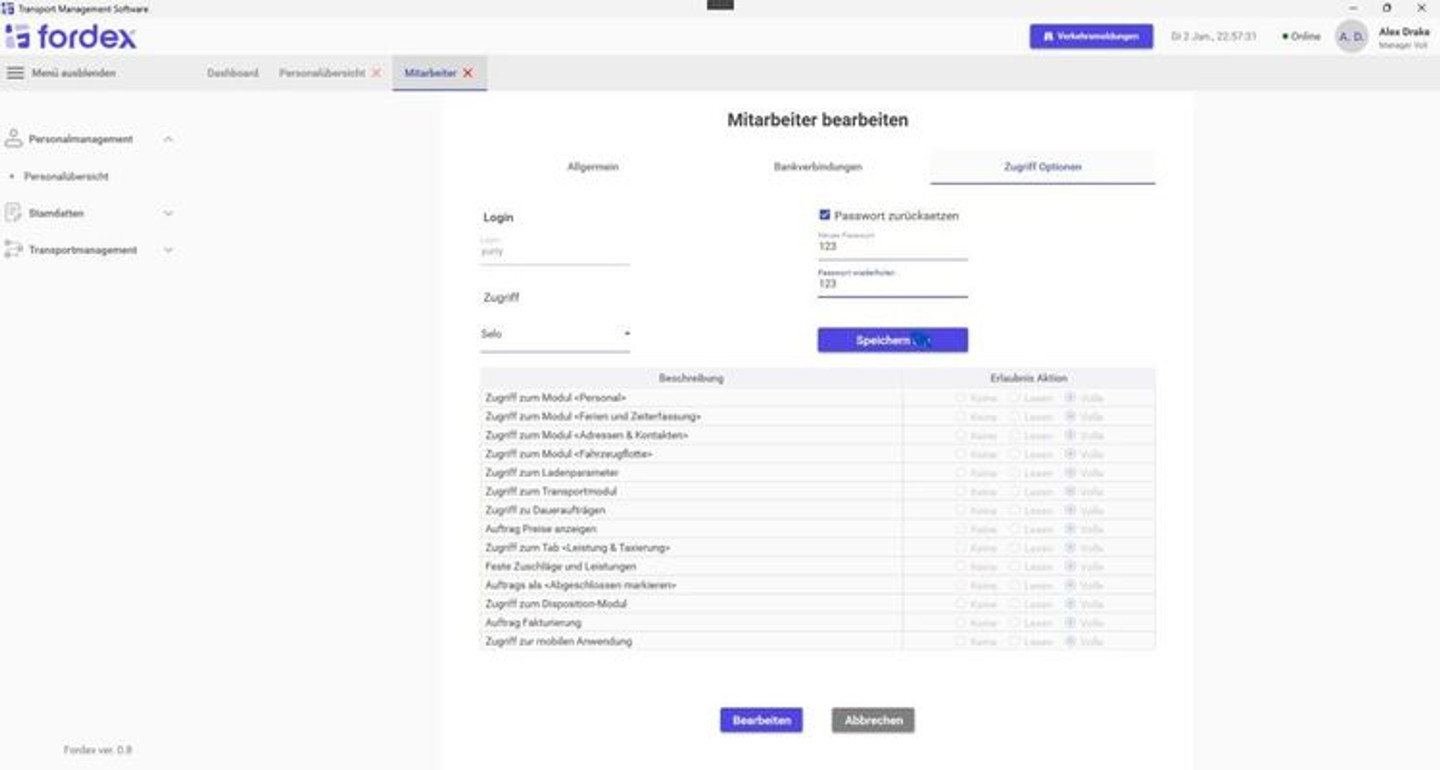Close the Mitarbeiter tab with X

pyautogui.click(x=467, y=73)
